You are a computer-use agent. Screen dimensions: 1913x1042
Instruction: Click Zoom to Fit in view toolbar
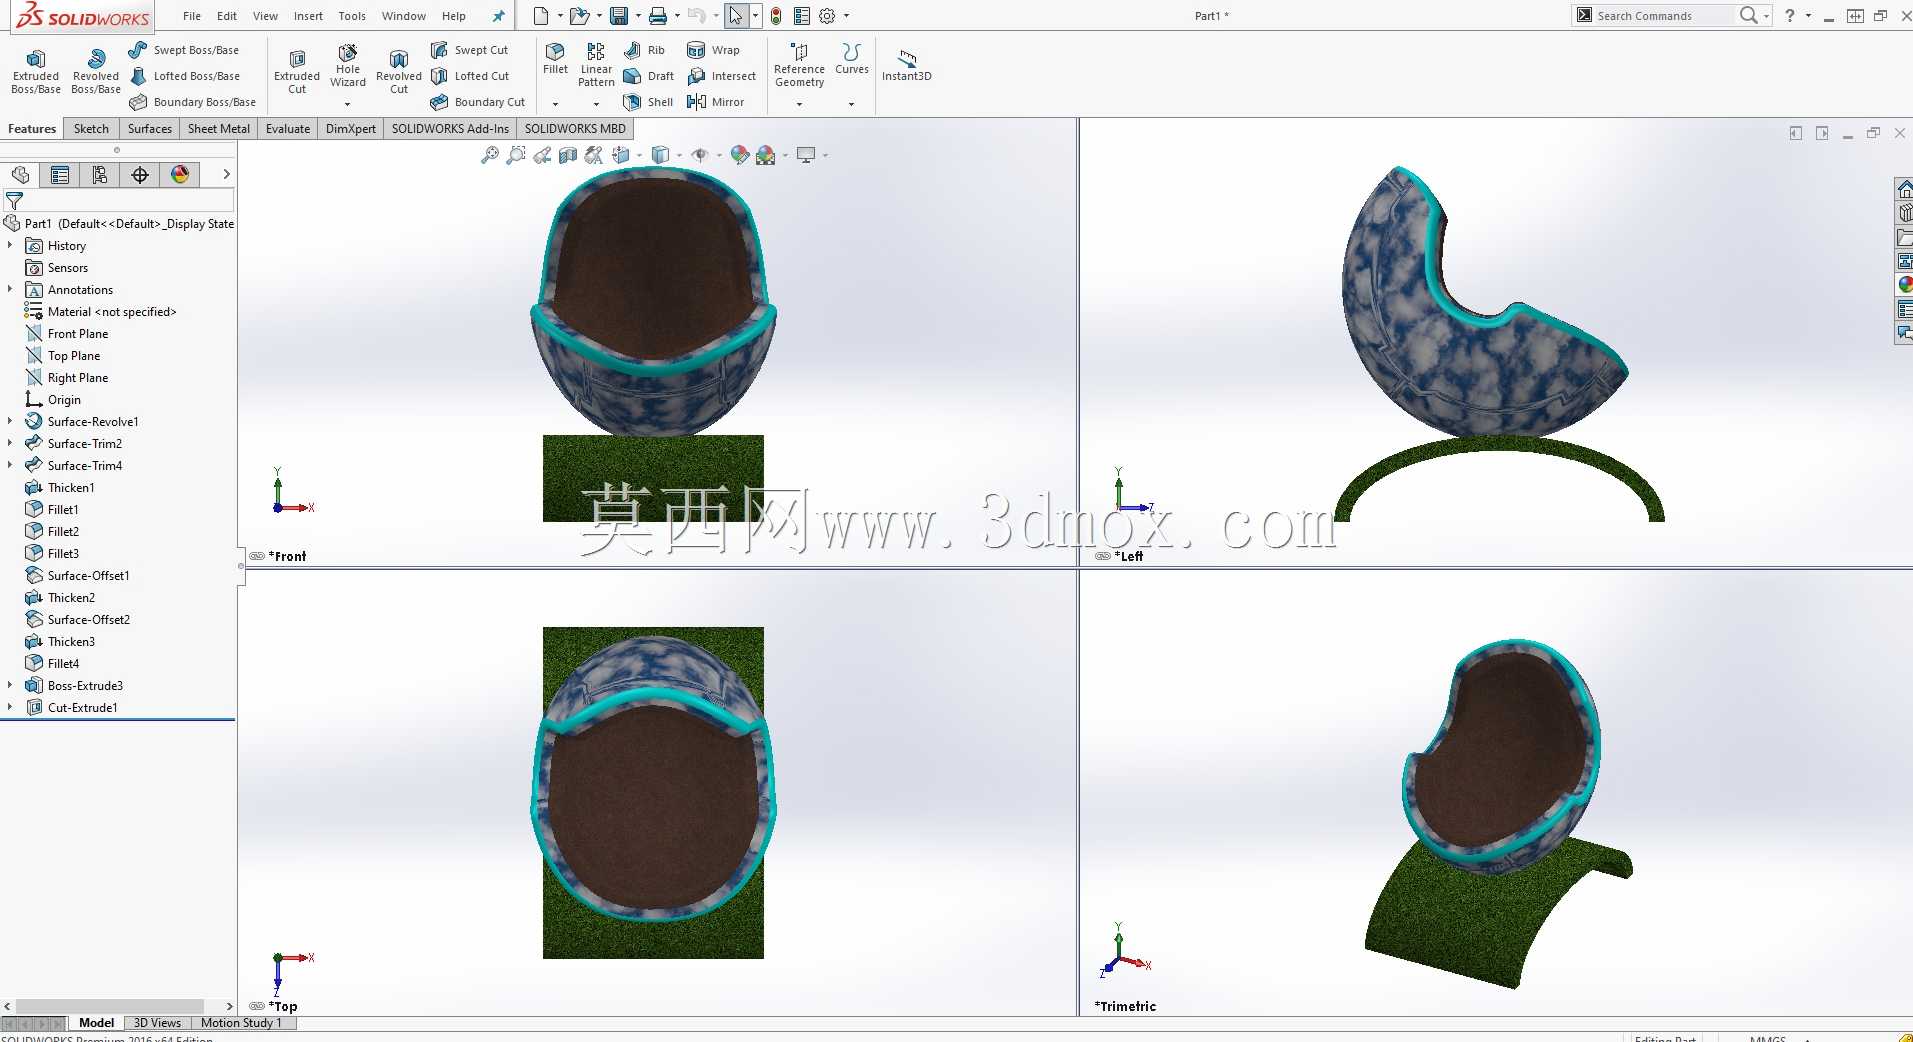point(490,155)
